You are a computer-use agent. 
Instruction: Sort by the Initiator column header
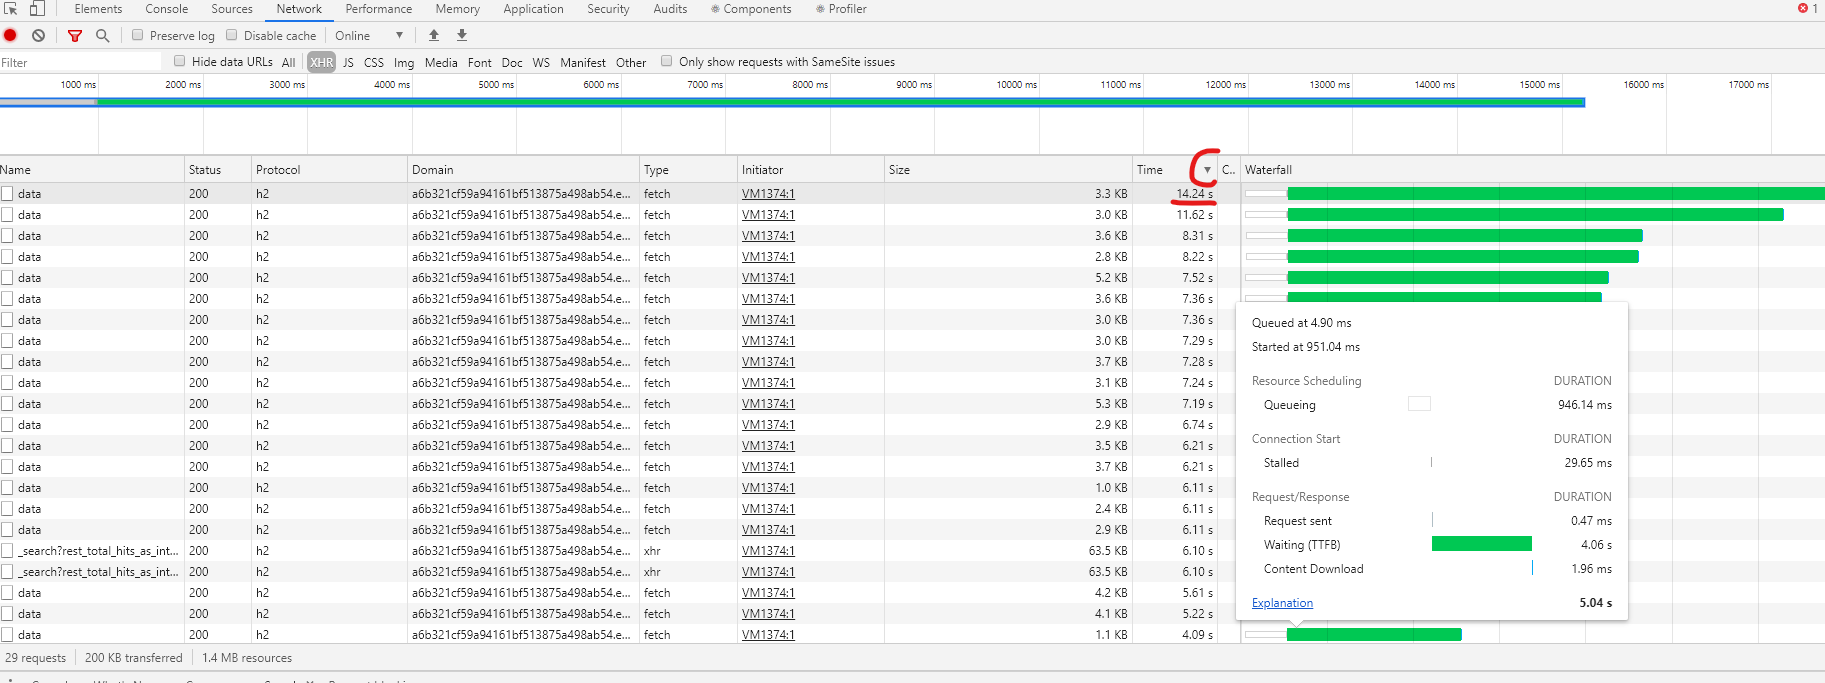coord(811,170)
